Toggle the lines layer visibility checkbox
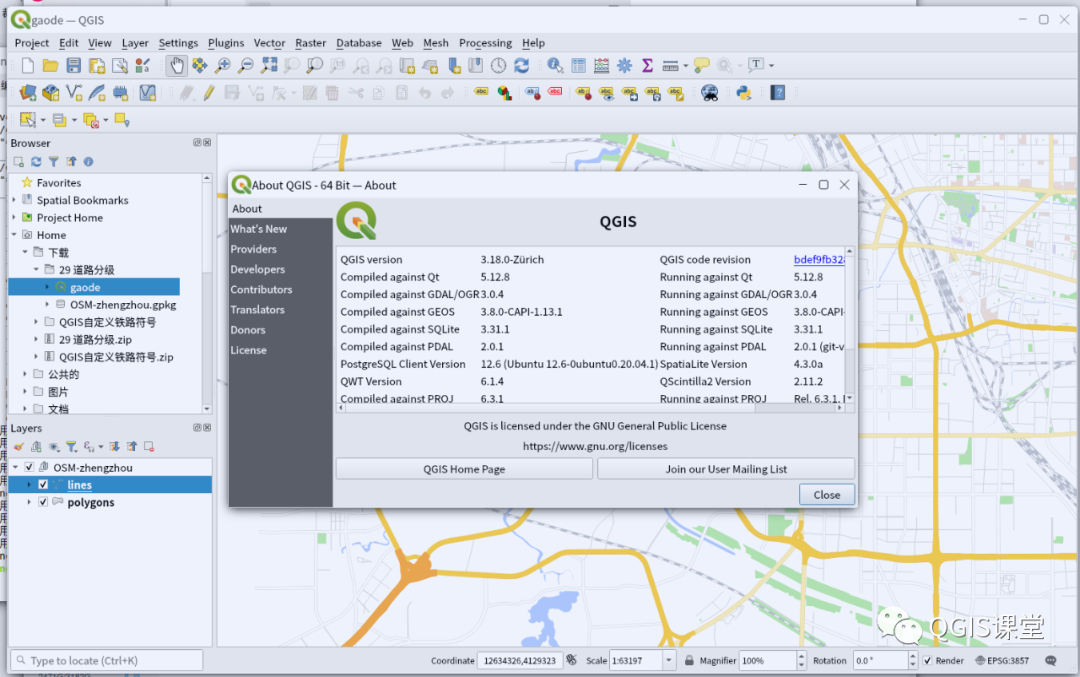The width and height of the screenshot is (1080, 677). pyautogui.click(x=43, y=484)
